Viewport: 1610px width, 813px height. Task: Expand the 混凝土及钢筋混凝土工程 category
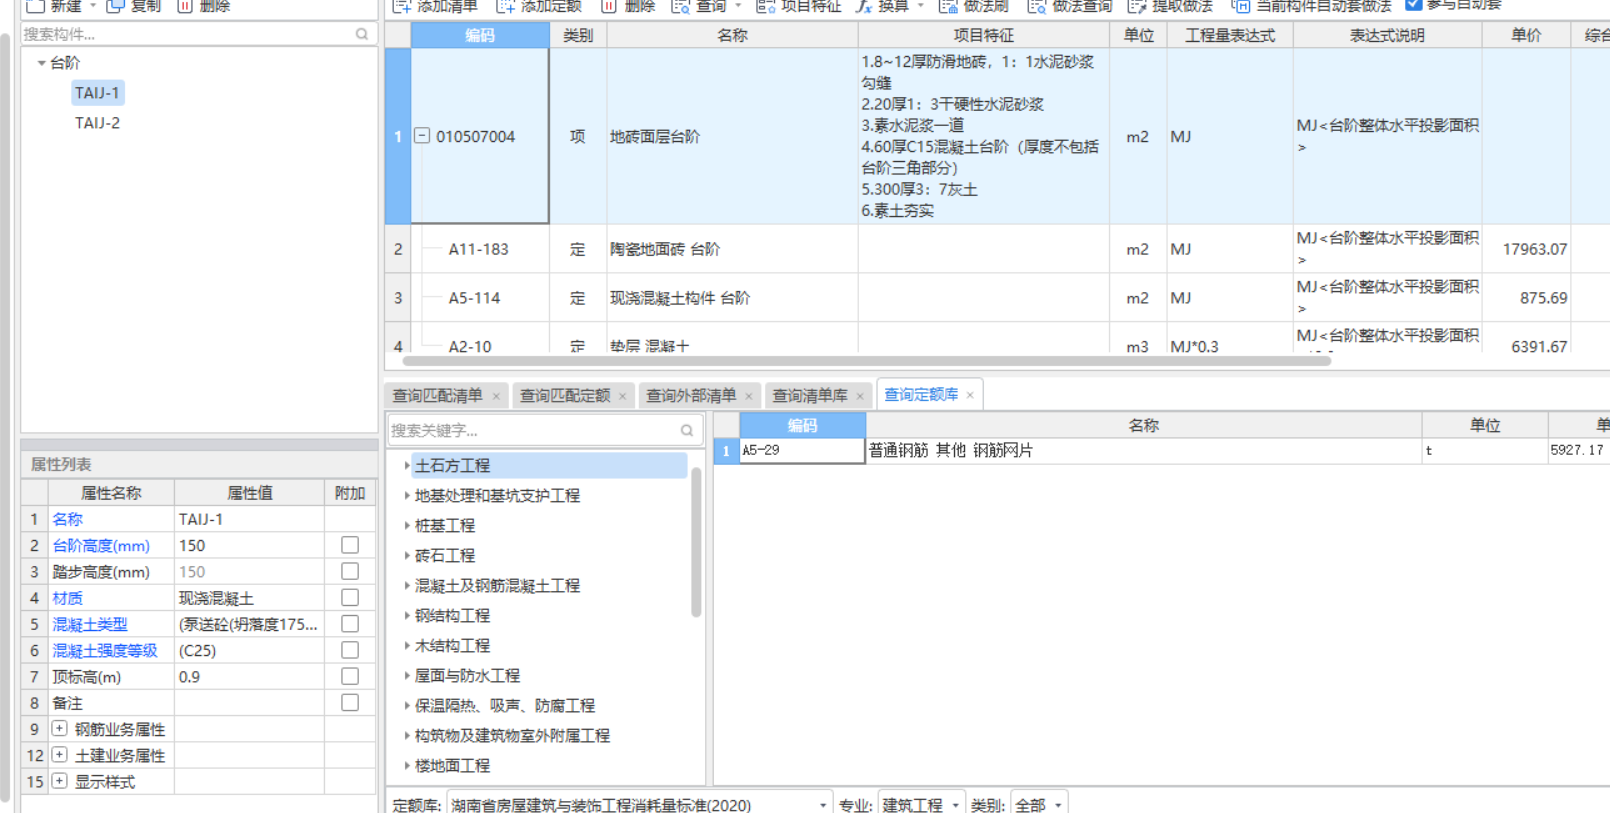pyautogui.click(x=406, y=586)
